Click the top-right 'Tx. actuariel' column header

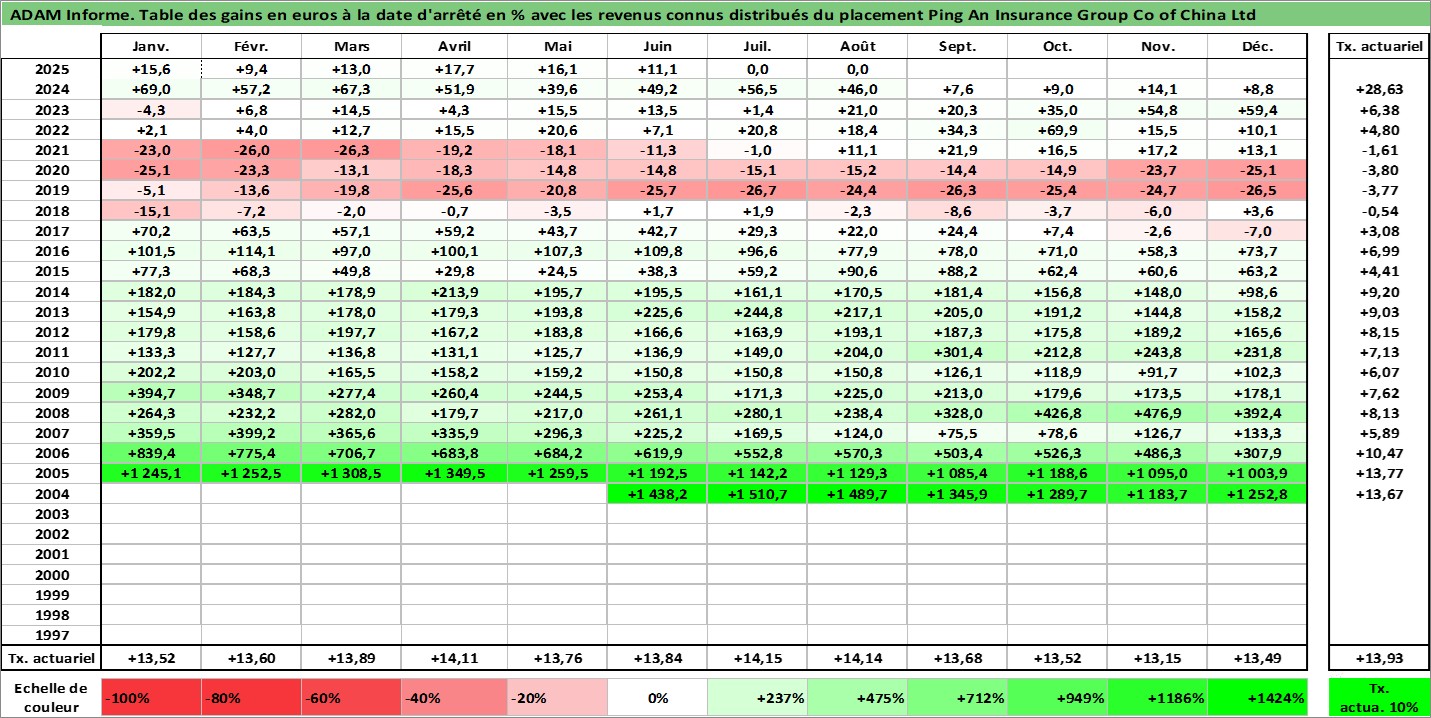click(1378, 47)
